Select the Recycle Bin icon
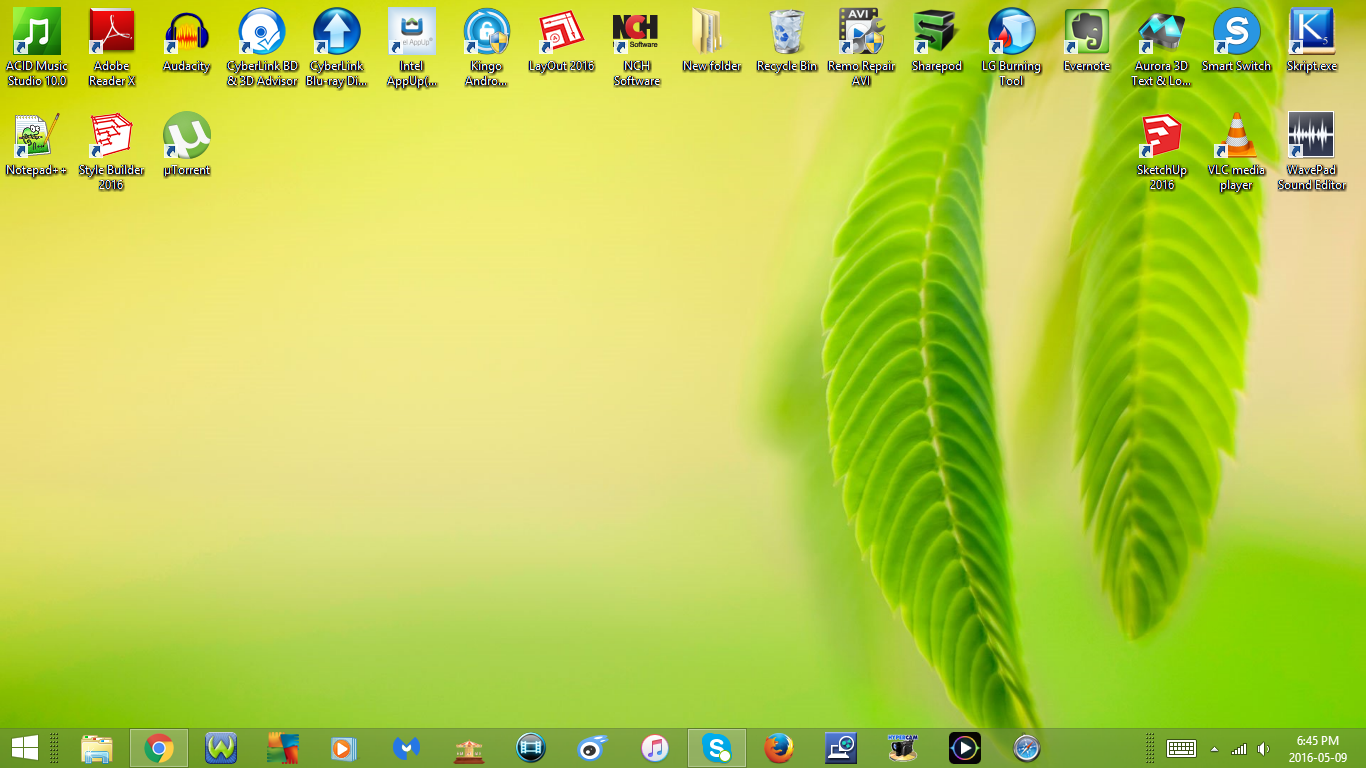The width and height of the screenshot is (1366, 768). 787,42
